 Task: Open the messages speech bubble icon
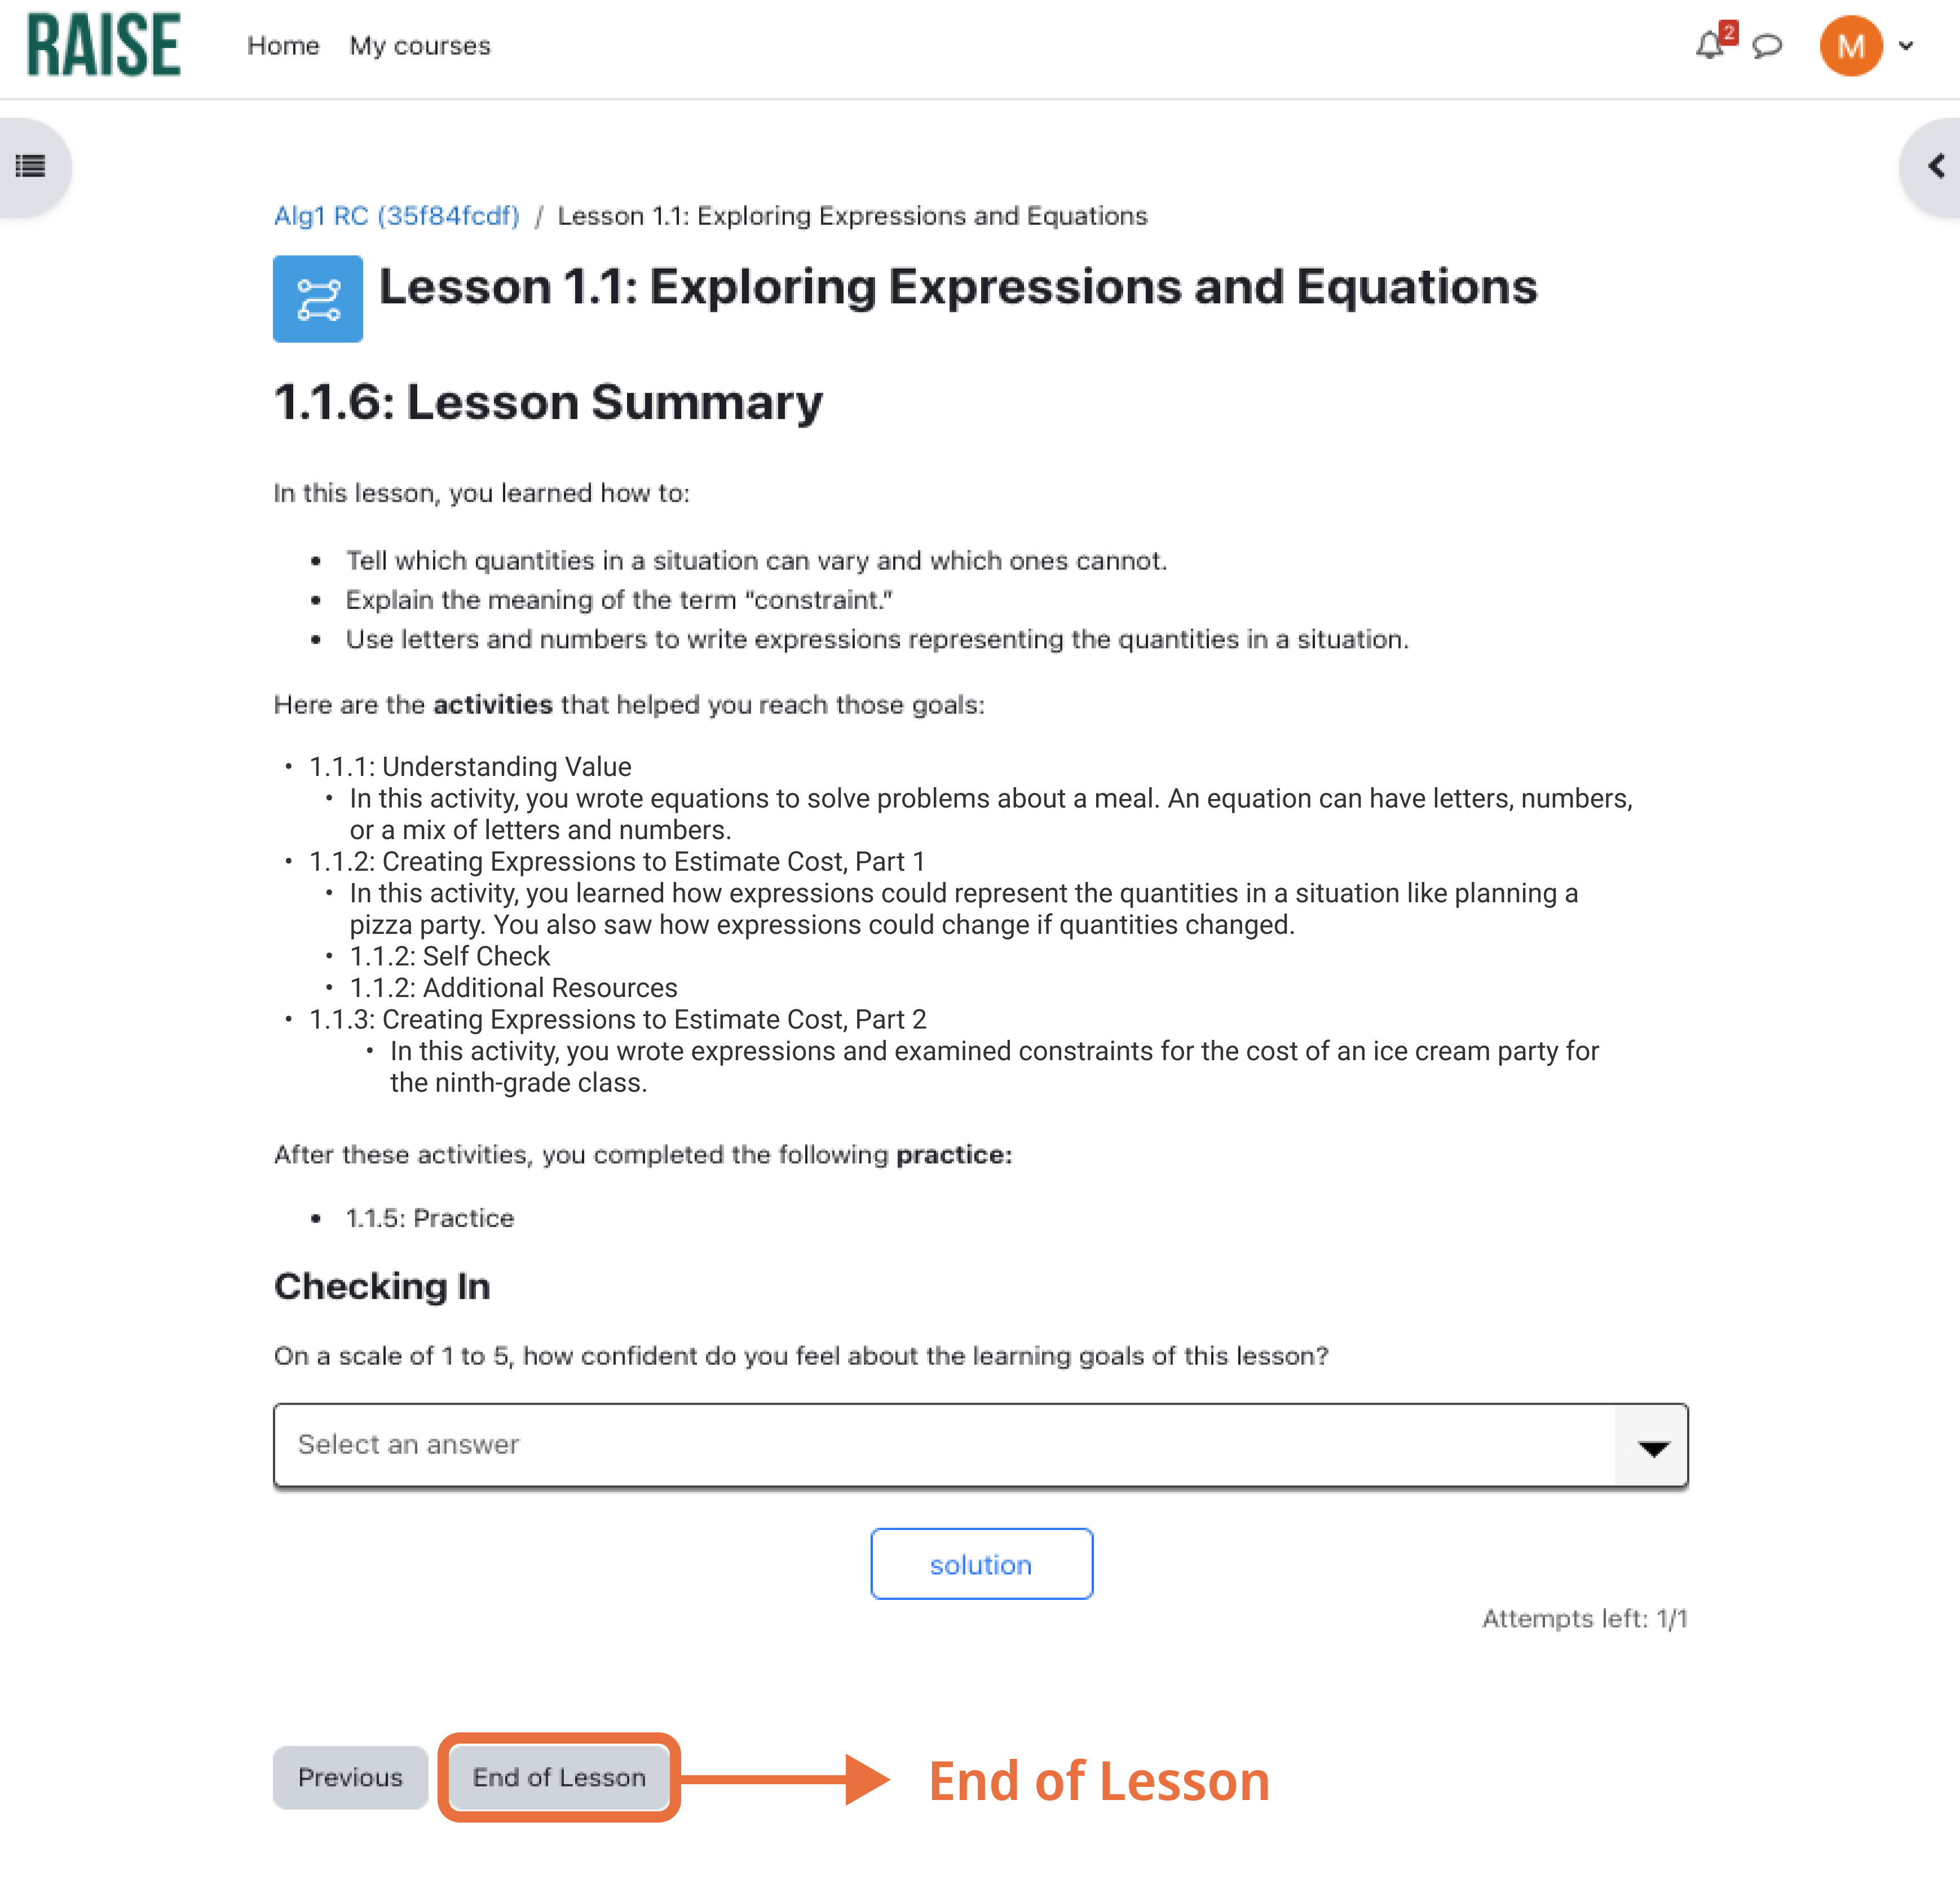pos(1767,46)
